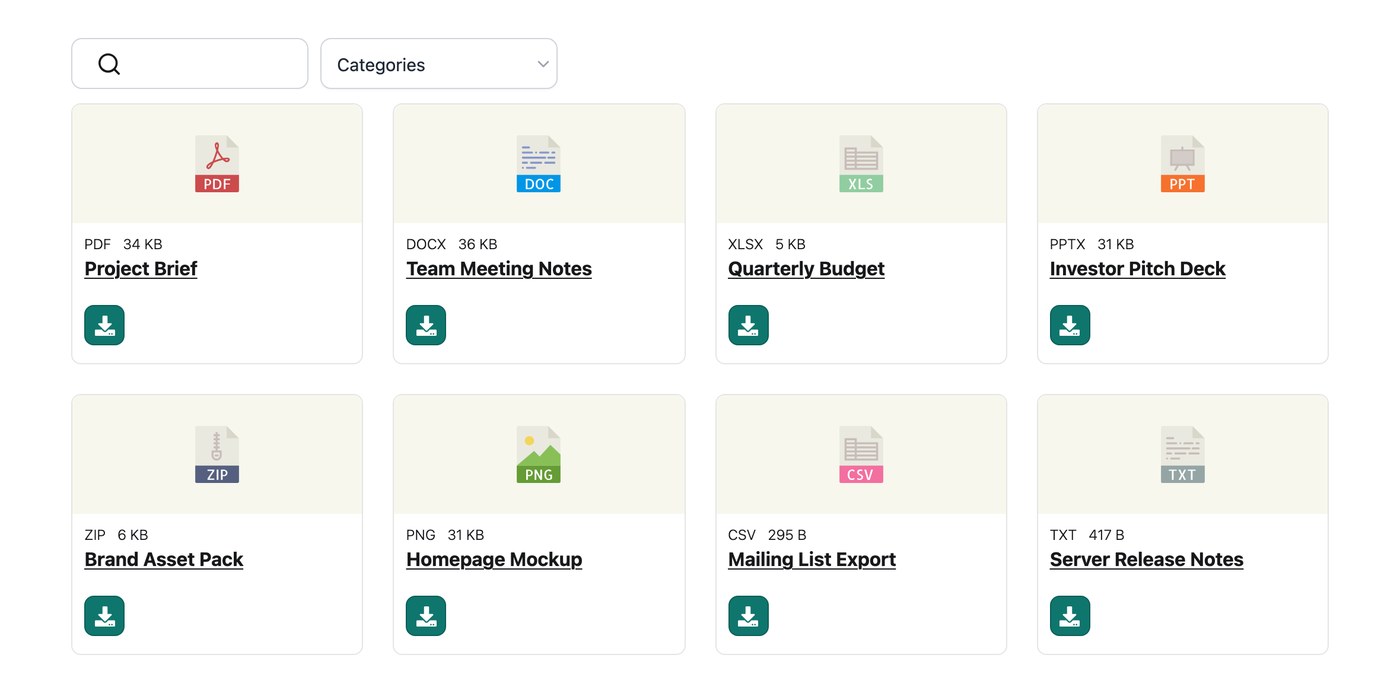Click the 'CSV 295 B' file info text

tap(767, 535)
